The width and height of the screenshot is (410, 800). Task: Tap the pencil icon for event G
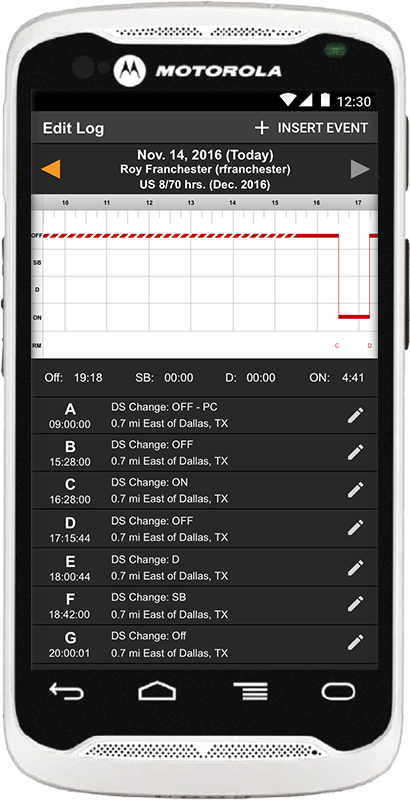pyautogui.click(x=355, y=642)
